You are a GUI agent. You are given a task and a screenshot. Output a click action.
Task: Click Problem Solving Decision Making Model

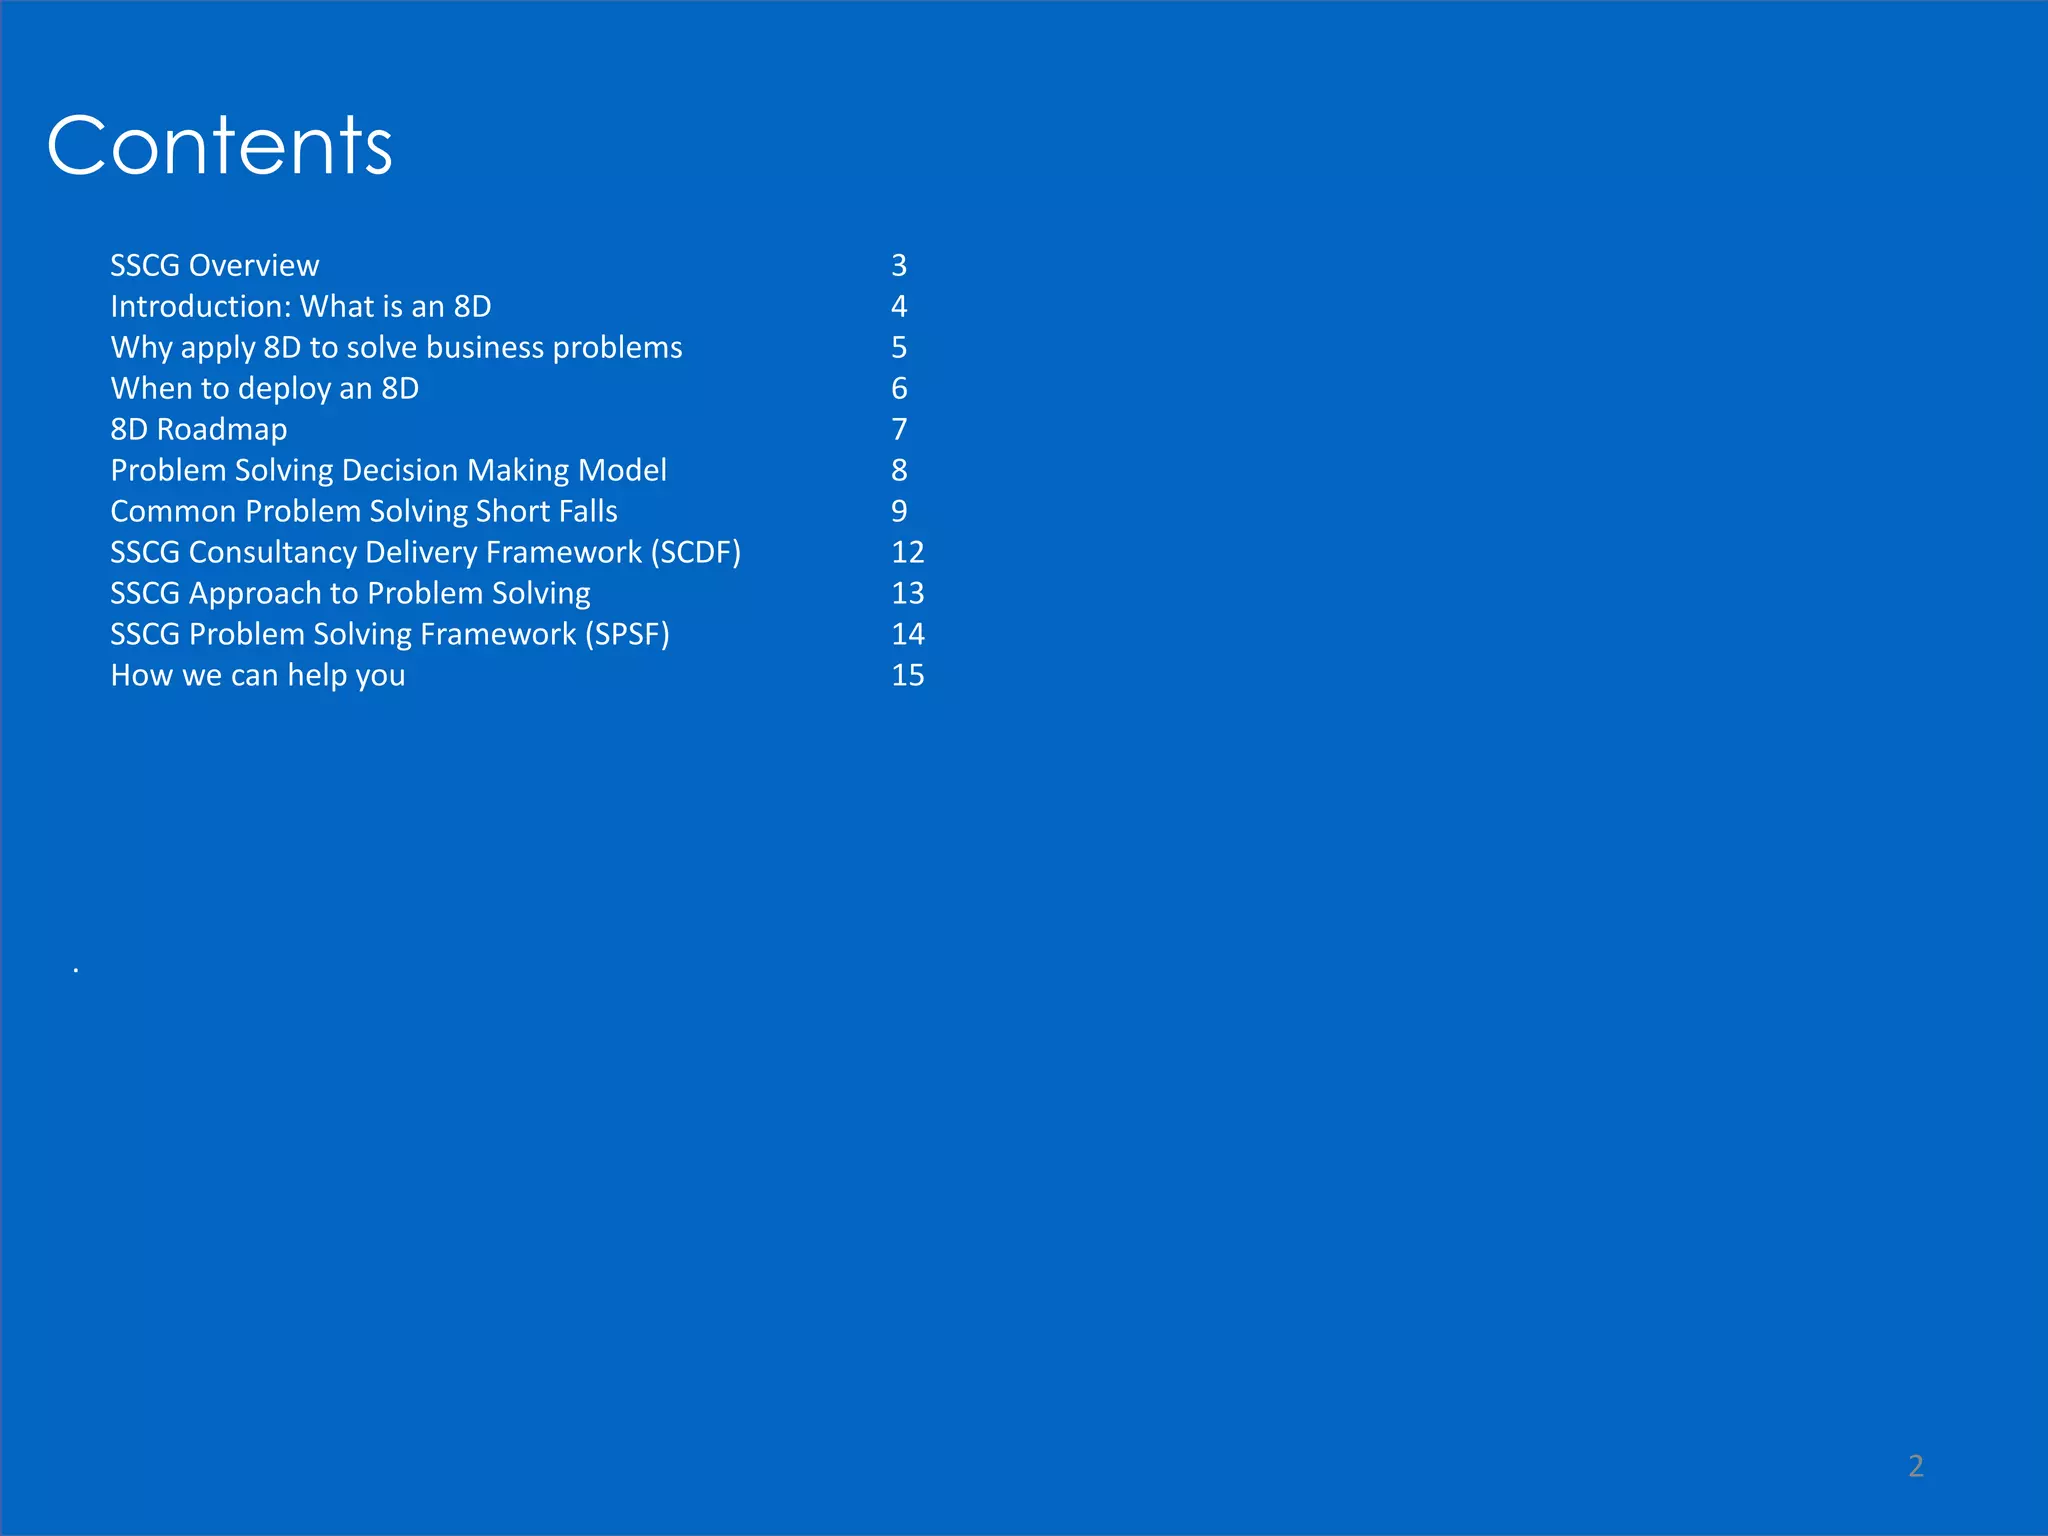(388, 470)
